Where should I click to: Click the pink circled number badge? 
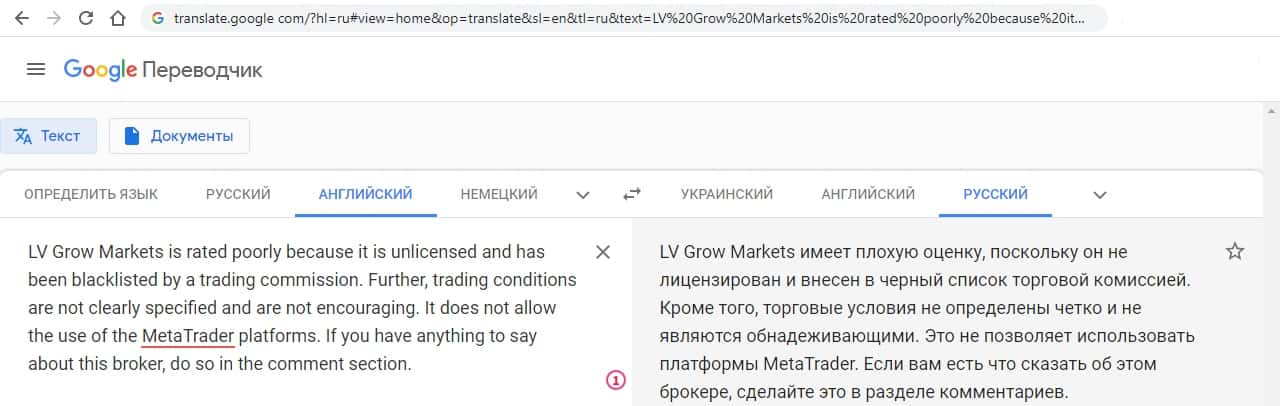pyautogui.click(x=616, y=380)
